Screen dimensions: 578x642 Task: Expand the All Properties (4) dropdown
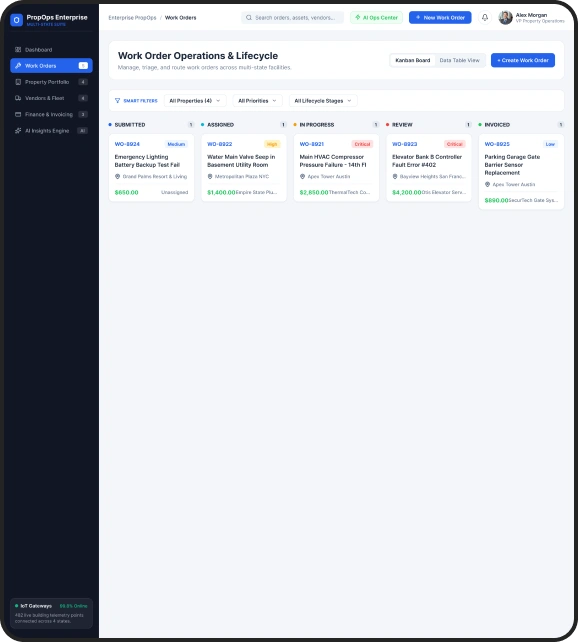[x=195, y=101]
